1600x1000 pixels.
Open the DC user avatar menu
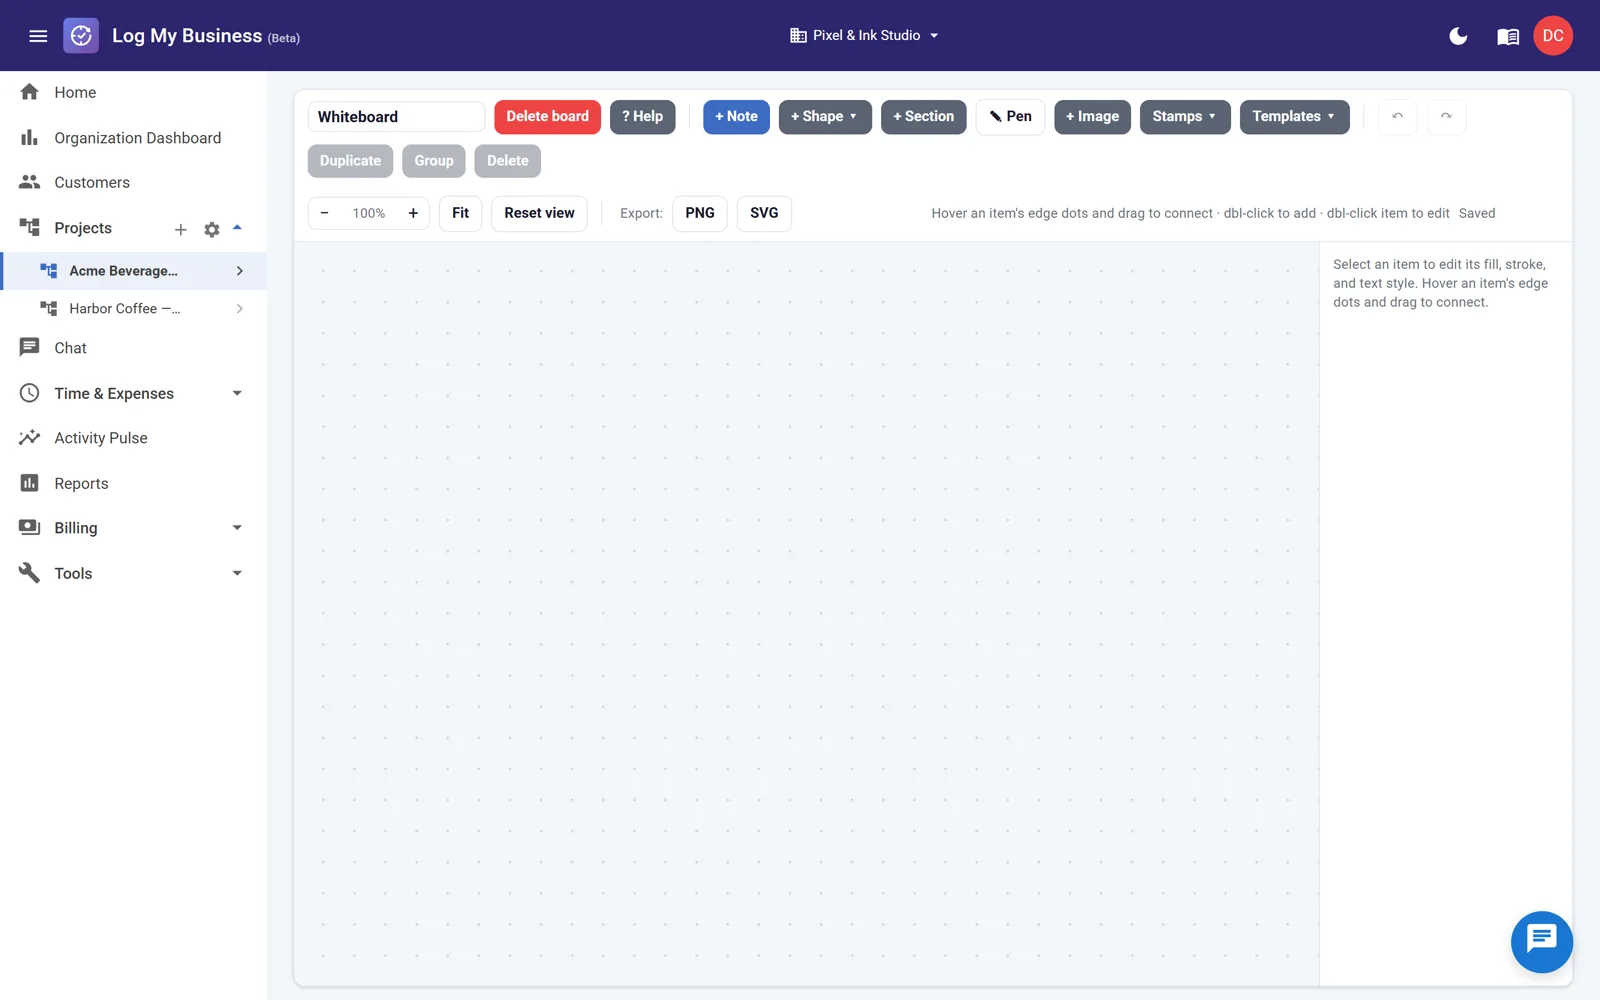(1553, 36)
